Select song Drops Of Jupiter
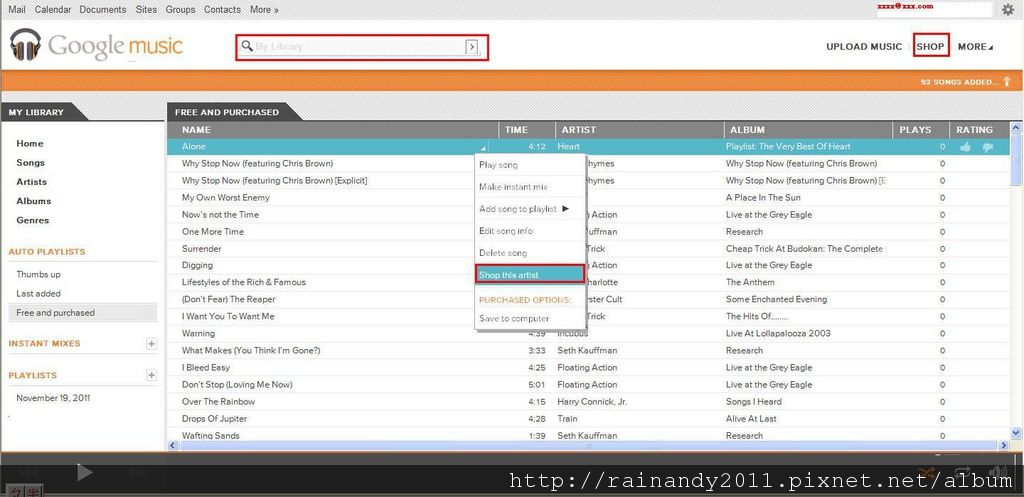 tap(214, 419)
